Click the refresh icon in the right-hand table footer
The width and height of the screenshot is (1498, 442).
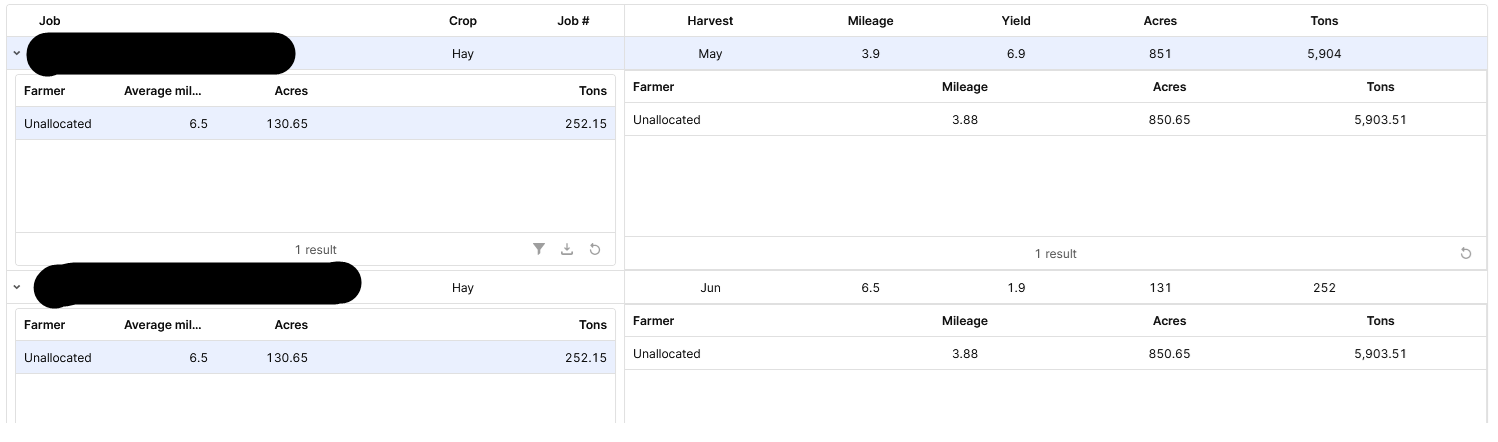[x=1466, y=253]
